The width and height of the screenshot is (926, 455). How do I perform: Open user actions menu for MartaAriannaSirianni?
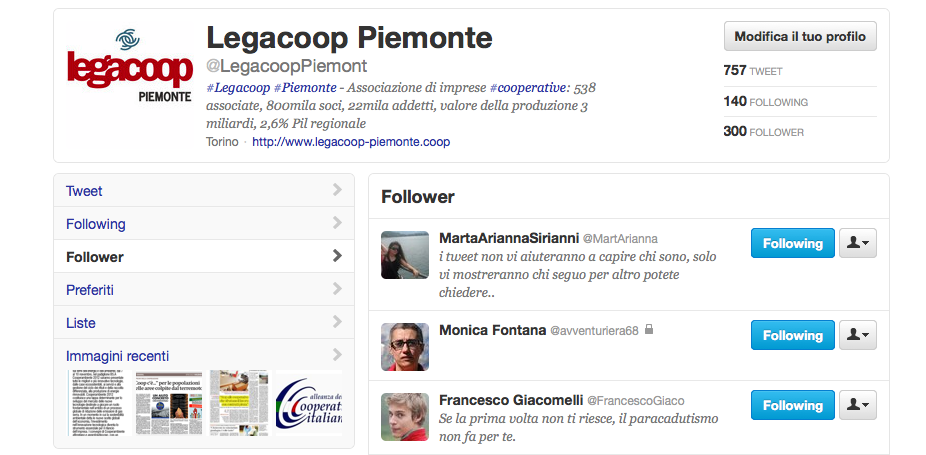[857, 243]
